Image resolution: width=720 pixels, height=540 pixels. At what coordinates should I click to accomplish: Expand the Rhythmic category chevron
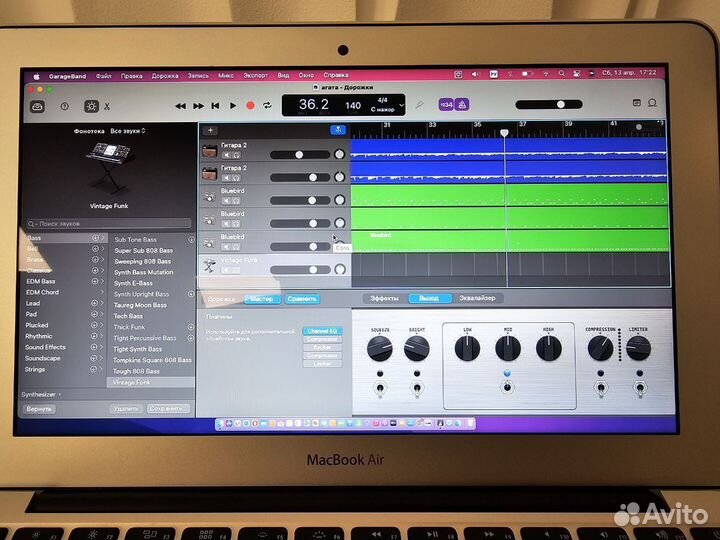tap(101, 336)
